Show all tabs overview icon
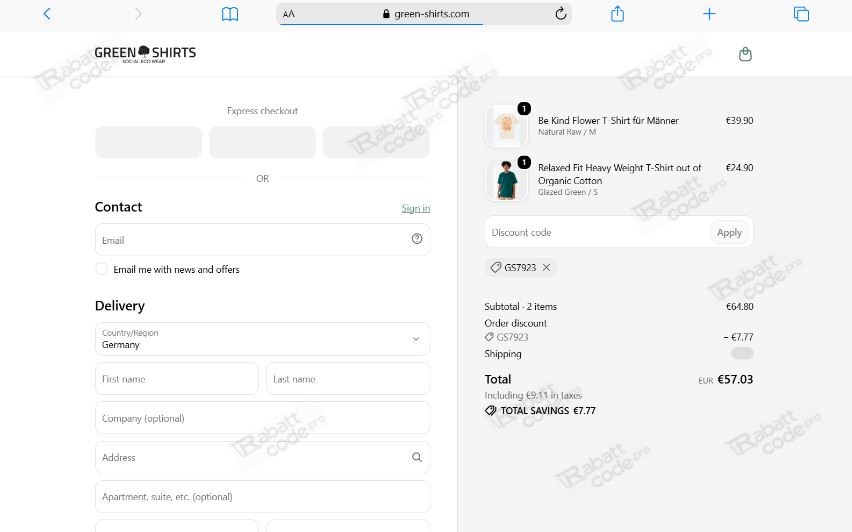The image size is (852, 532). [801, 14]
